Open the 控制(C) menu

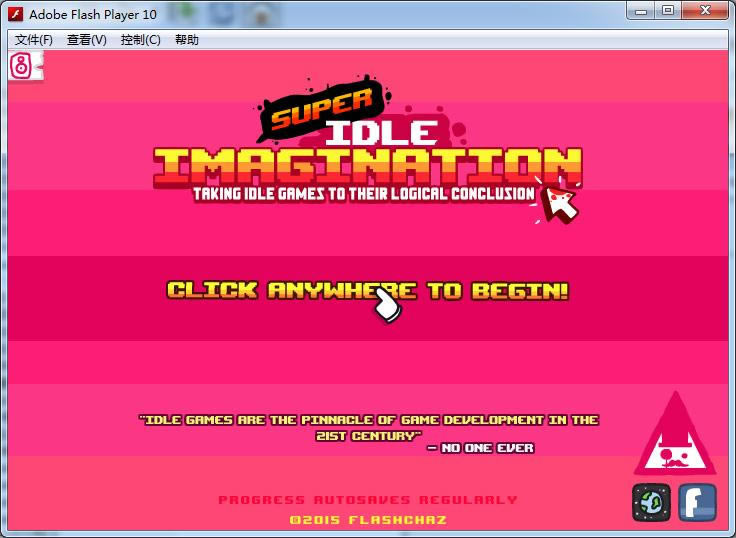140,40
